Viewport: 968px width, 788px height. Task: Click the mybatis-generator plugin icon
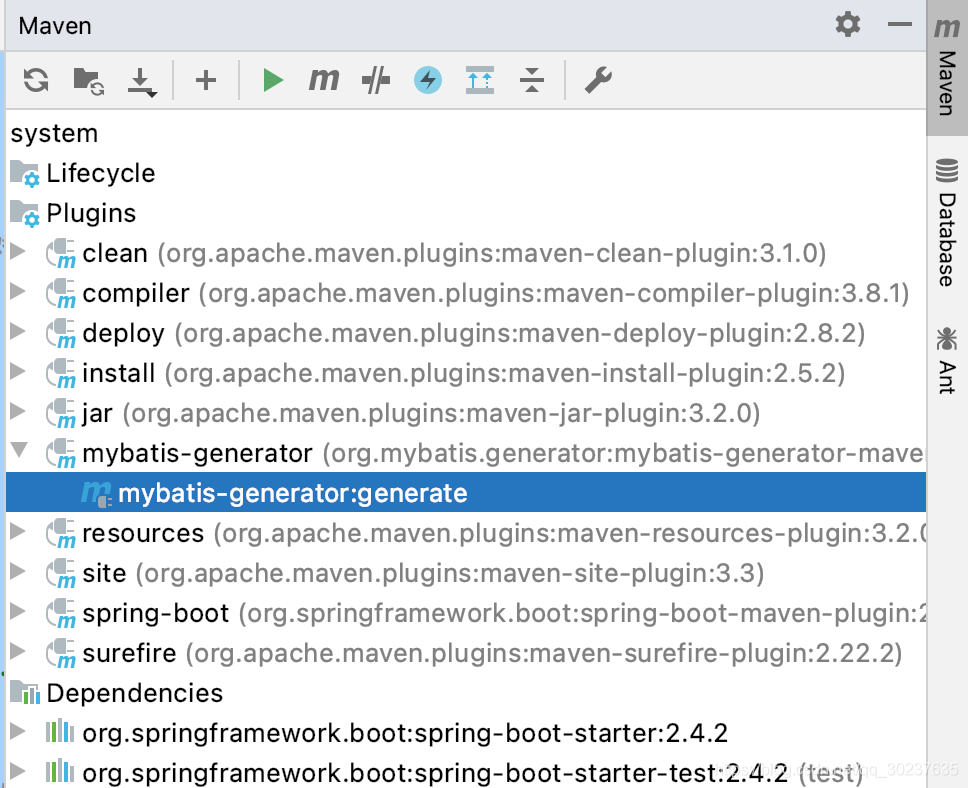[x=60, y=454]
